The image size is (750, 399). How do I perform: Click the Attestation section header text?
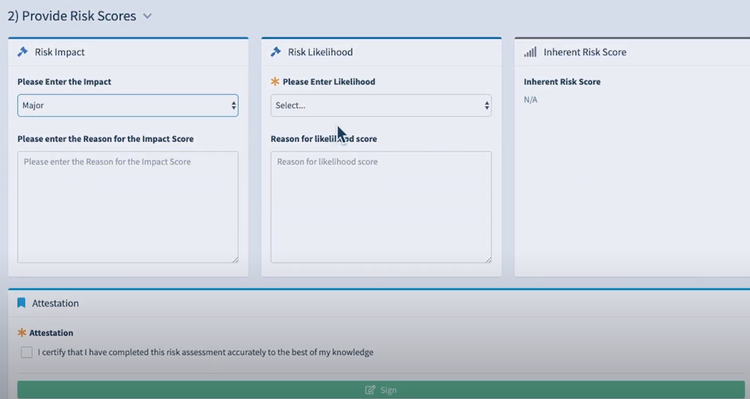[x=55, y=303]
